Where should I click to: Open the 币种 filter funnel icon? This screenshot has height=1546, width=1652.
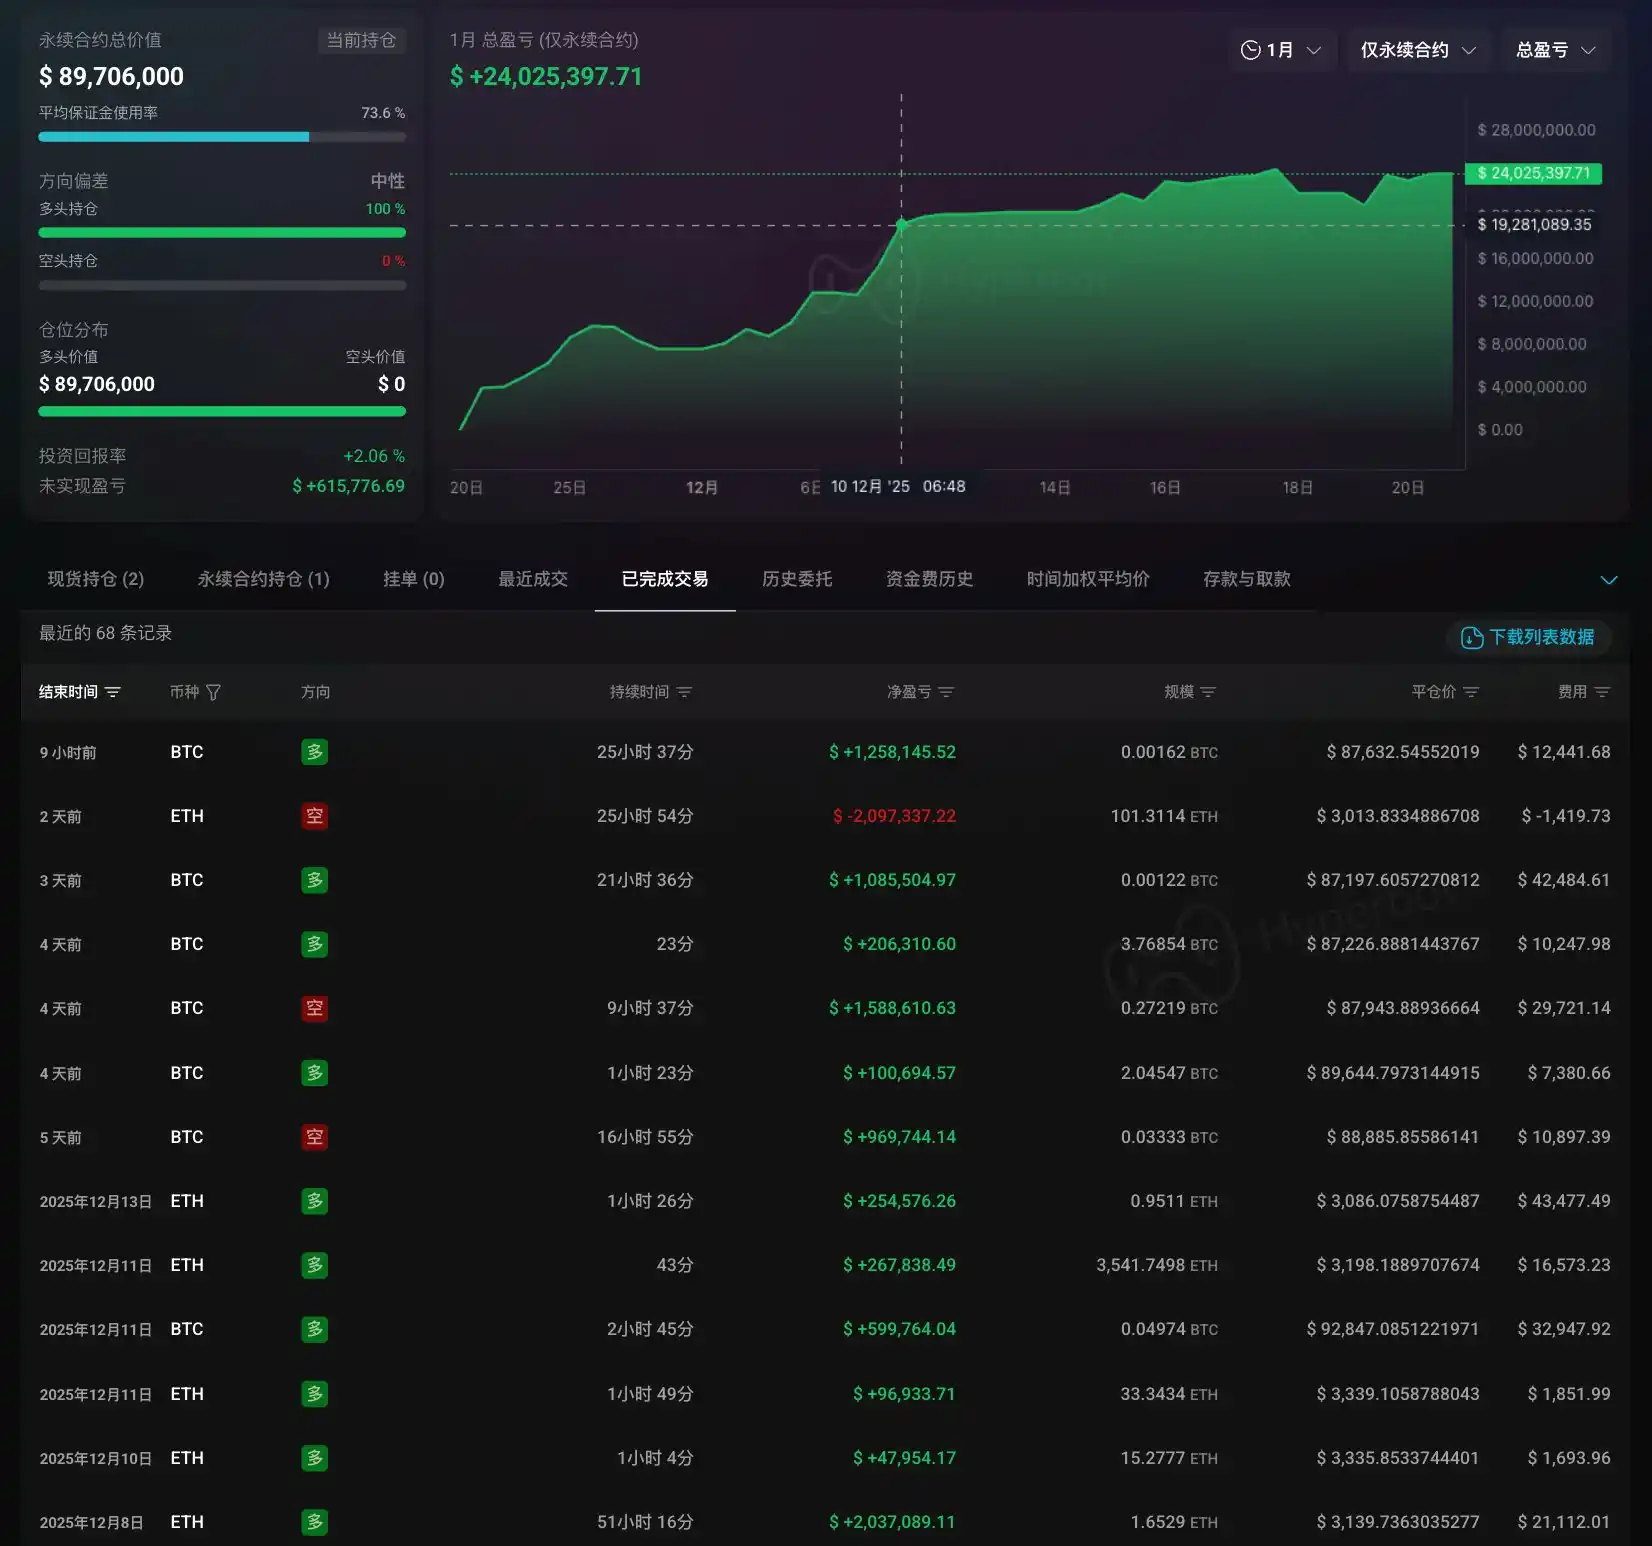point(214,691)
